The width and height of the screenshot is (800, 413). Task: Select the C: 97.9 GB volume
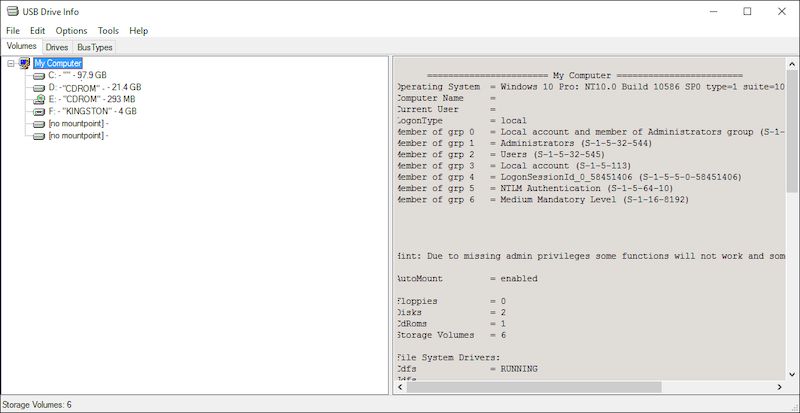77,76
